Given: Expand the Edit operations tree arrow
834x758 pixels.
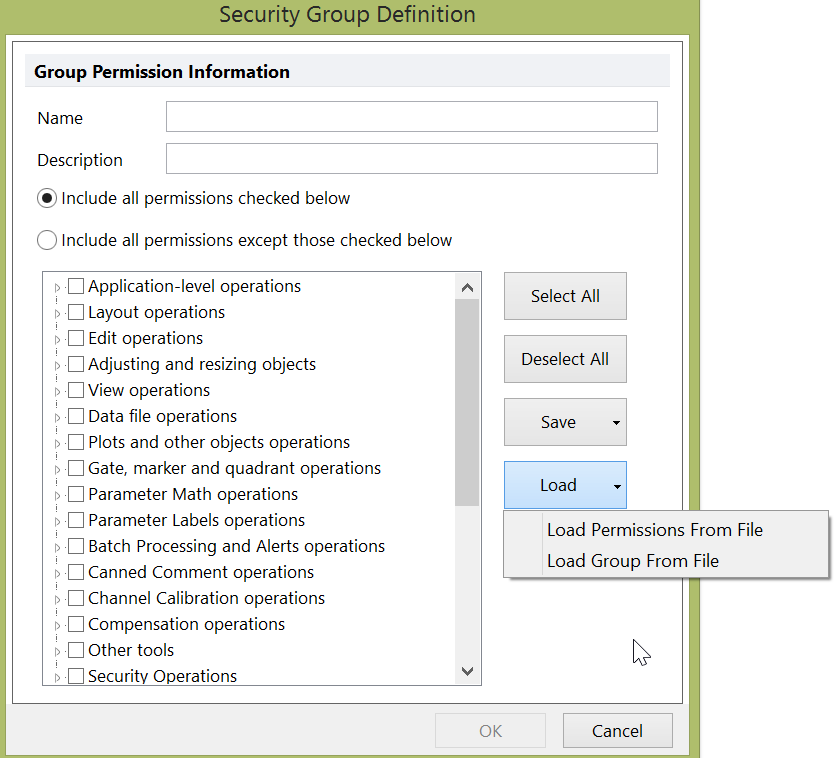Looking at the screenshot, I should pos(57,340).
